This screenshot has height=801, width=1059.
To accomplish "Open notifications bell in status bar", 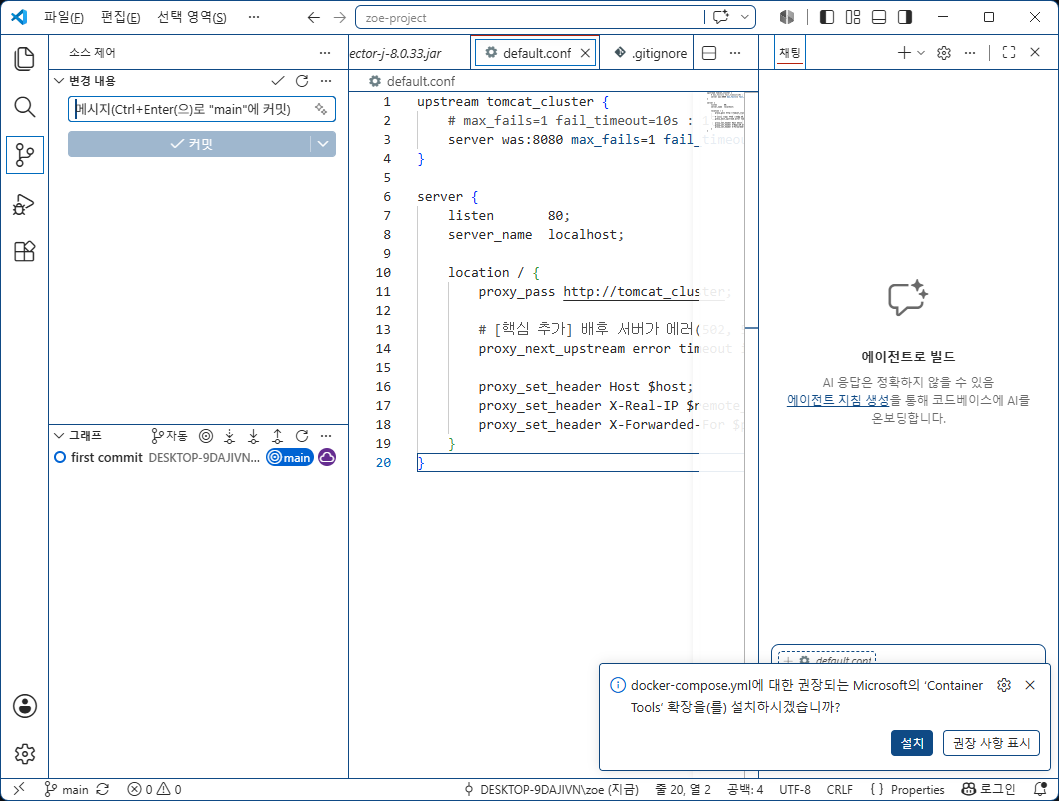I will [x=1040, y=789].
